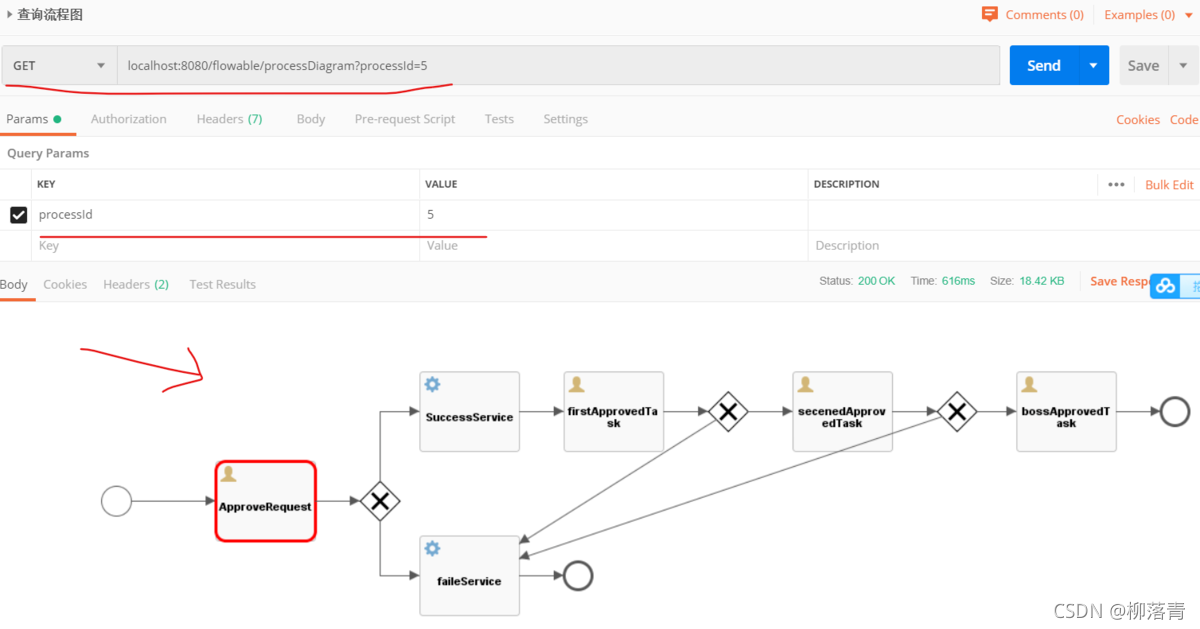1200x629 pixels.
Task: Open Comments (0) panel
Action: (1044, 15)
